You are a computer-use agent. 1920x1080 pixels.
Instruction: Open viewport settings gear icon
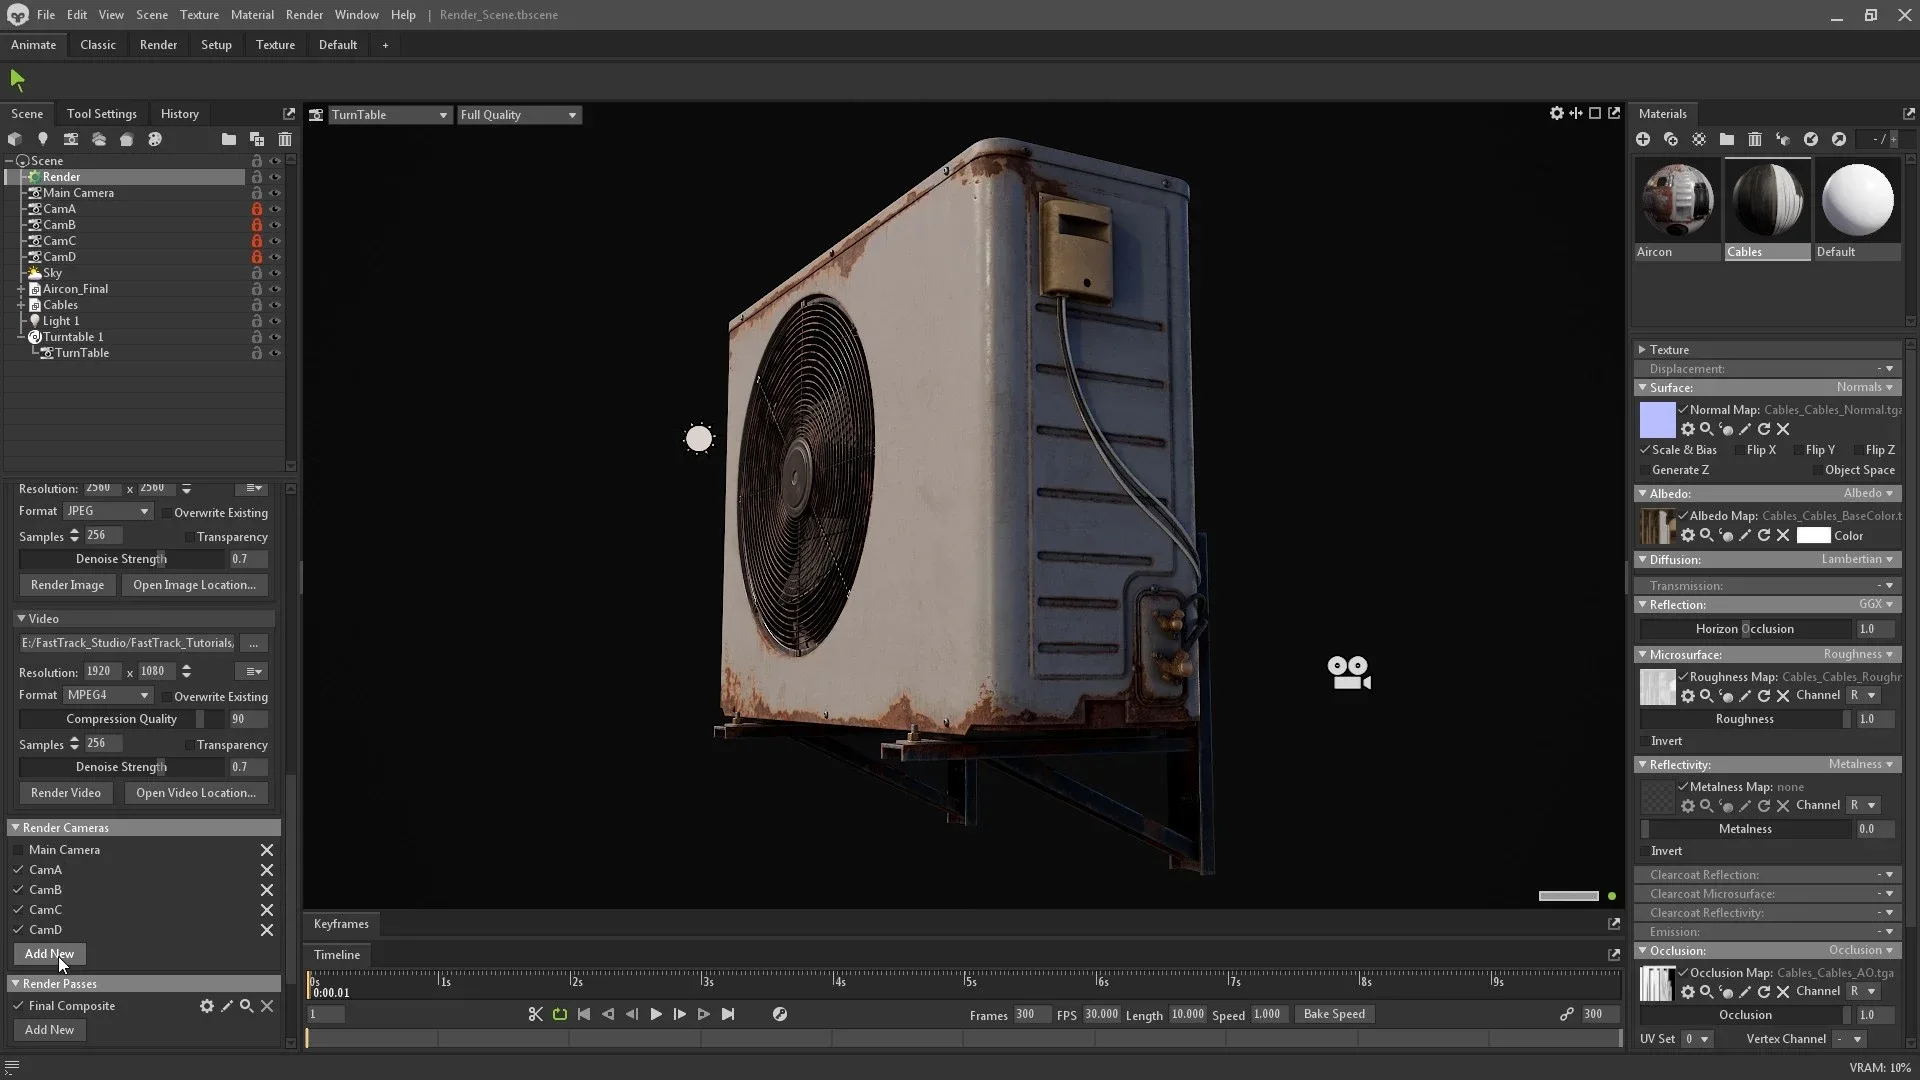[1556, 114]
